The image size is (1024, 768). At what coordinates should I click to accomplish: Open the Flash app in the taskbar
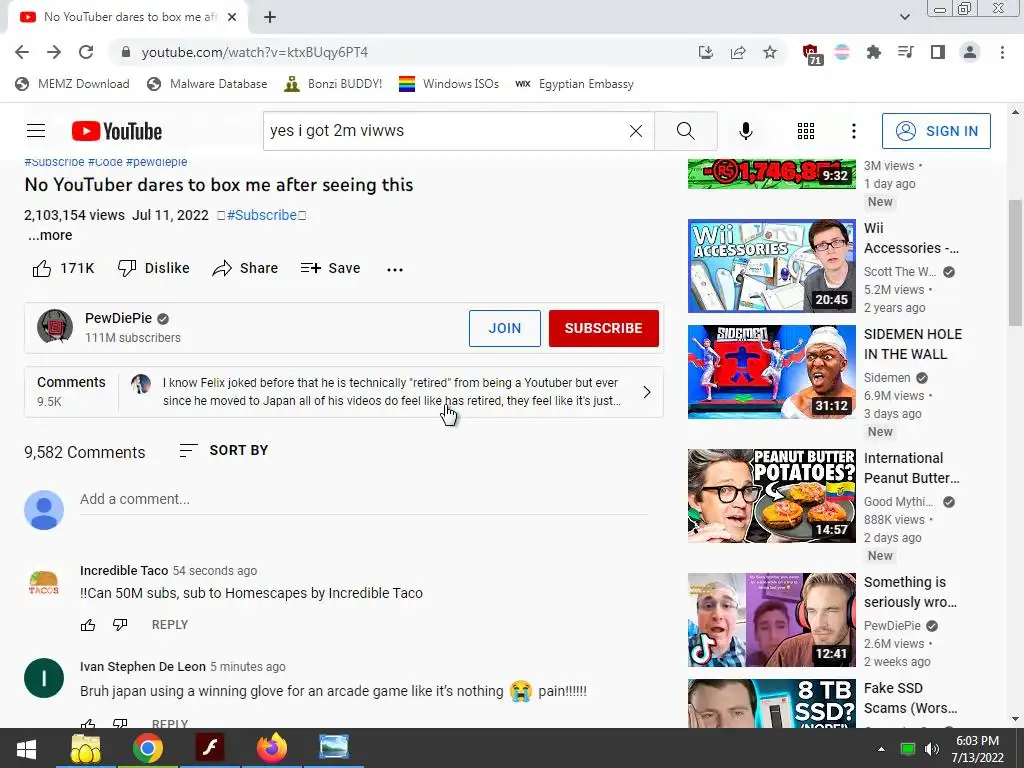click(210, 748)
